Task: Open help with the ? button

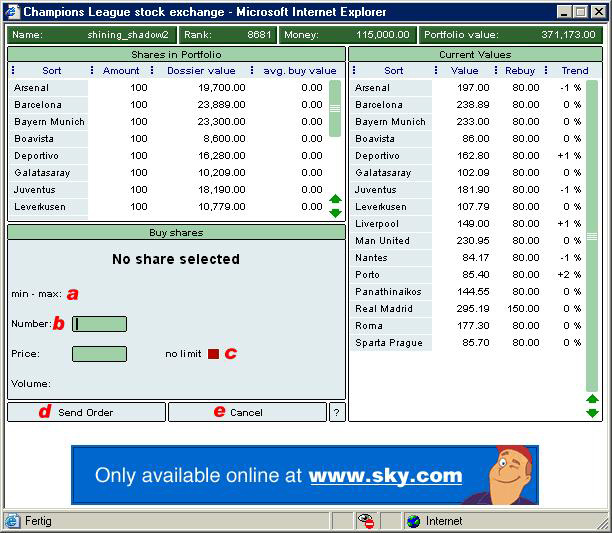Action: tap(337, 412)
